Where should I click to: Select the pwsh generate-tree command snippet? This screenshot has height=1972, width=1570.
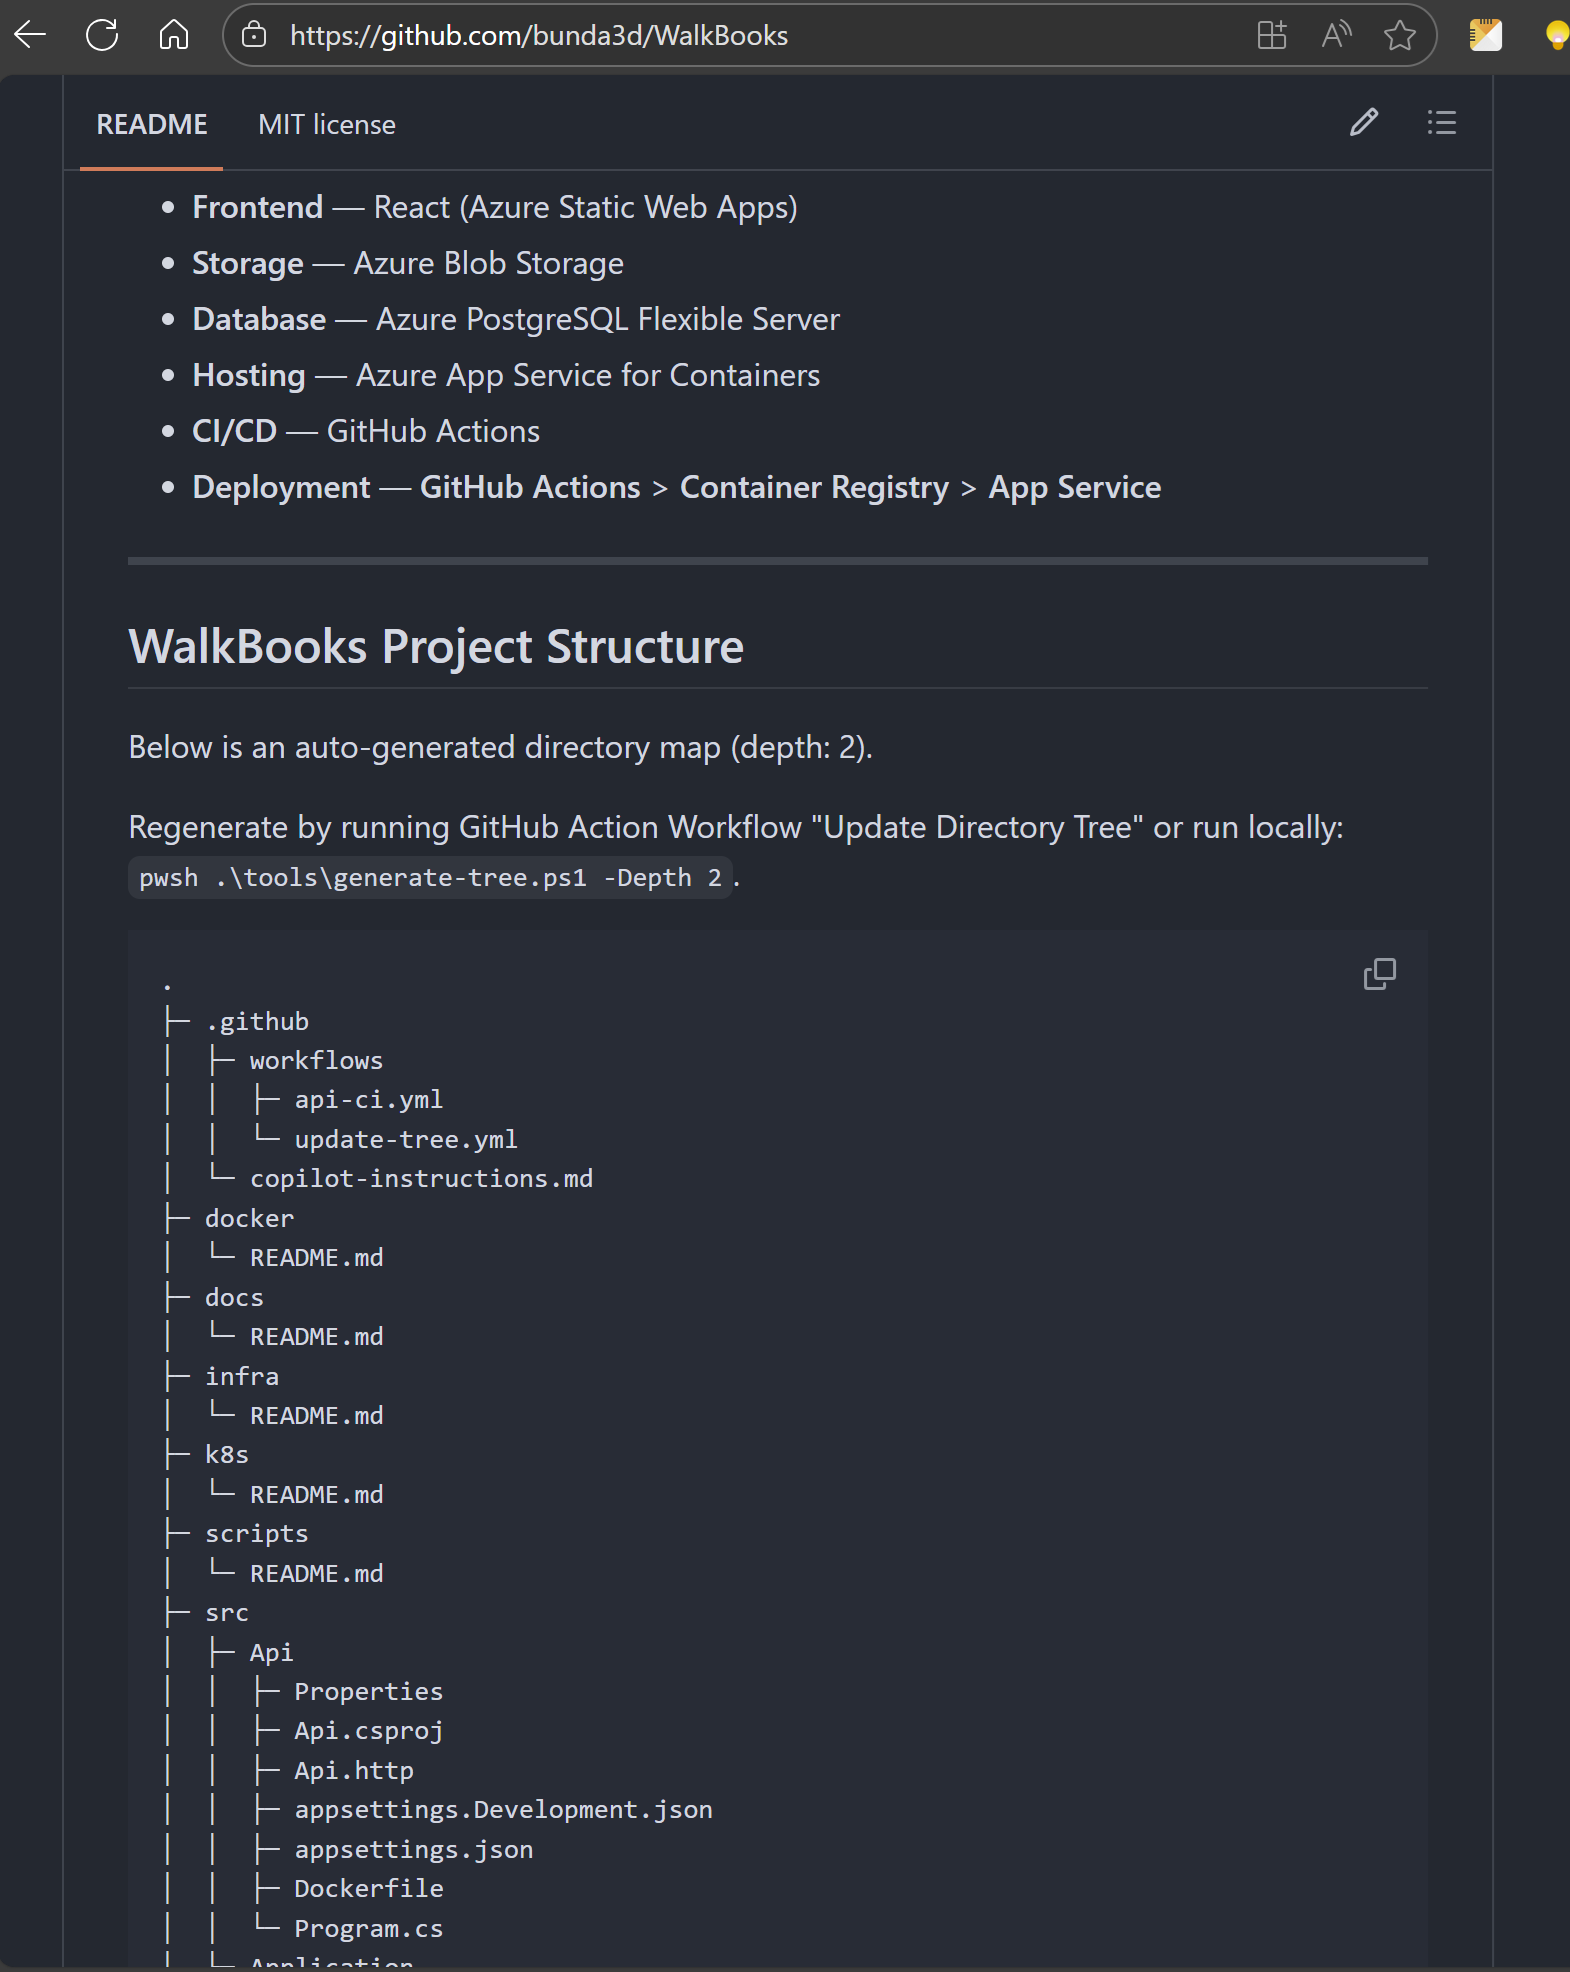pos(430,878)
